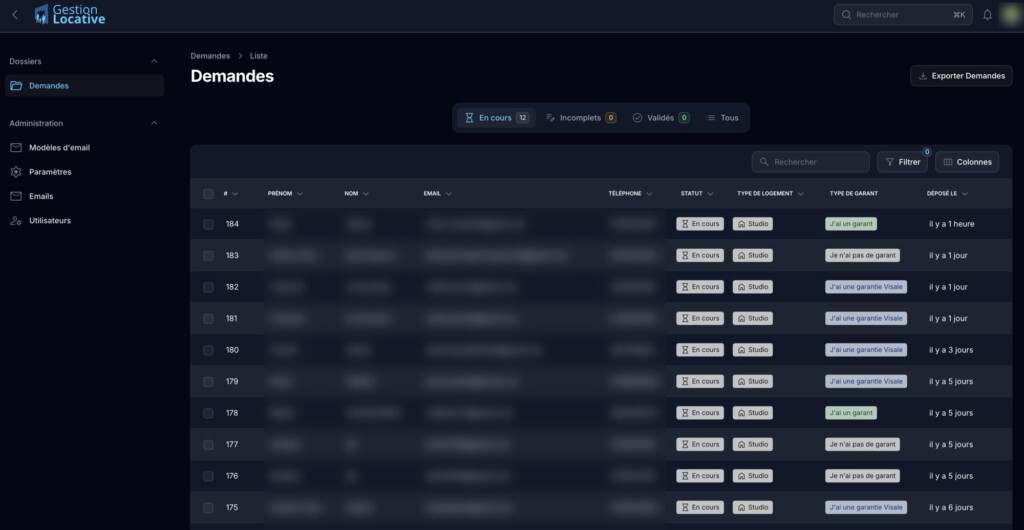Click the people icon for Utilisateurs

[x=16, y=221]
